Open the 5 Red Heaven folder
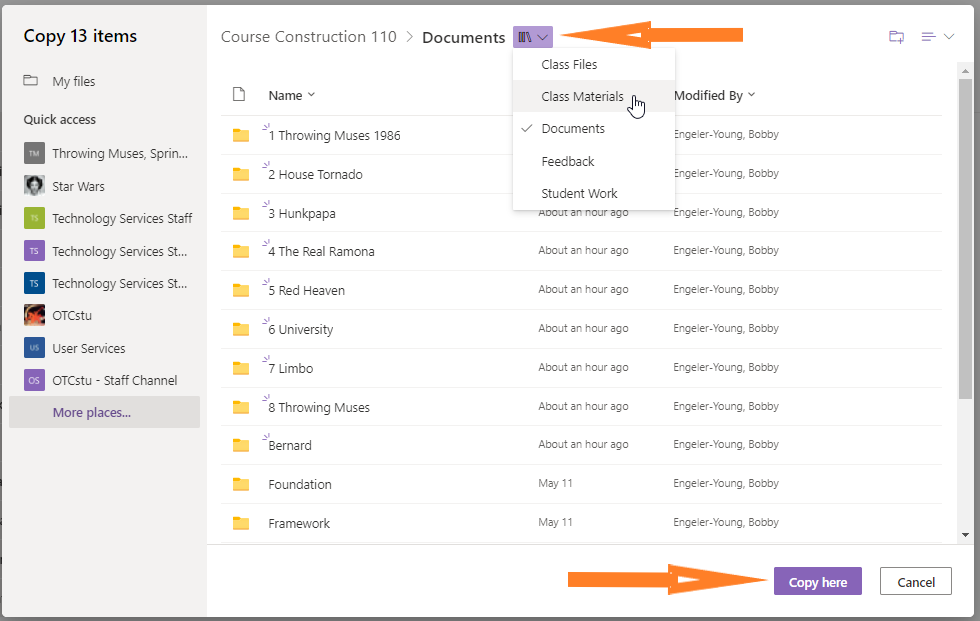Viewport: 980px width, 621px height. tap(306, 290)
